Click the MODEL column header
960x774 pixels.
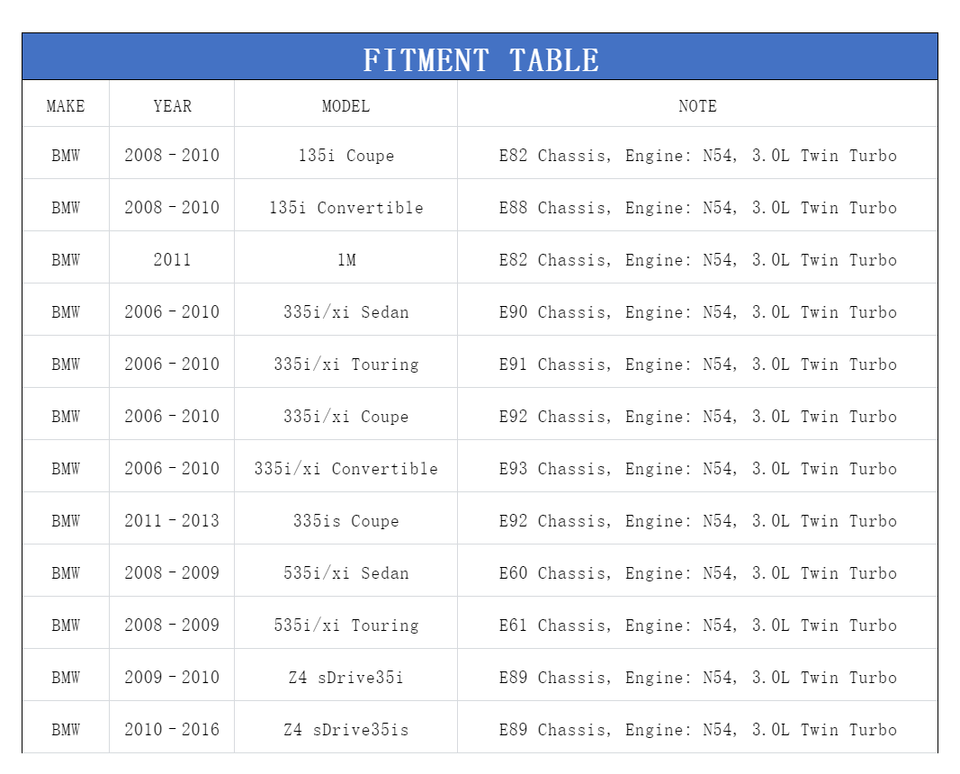[346, 106]
